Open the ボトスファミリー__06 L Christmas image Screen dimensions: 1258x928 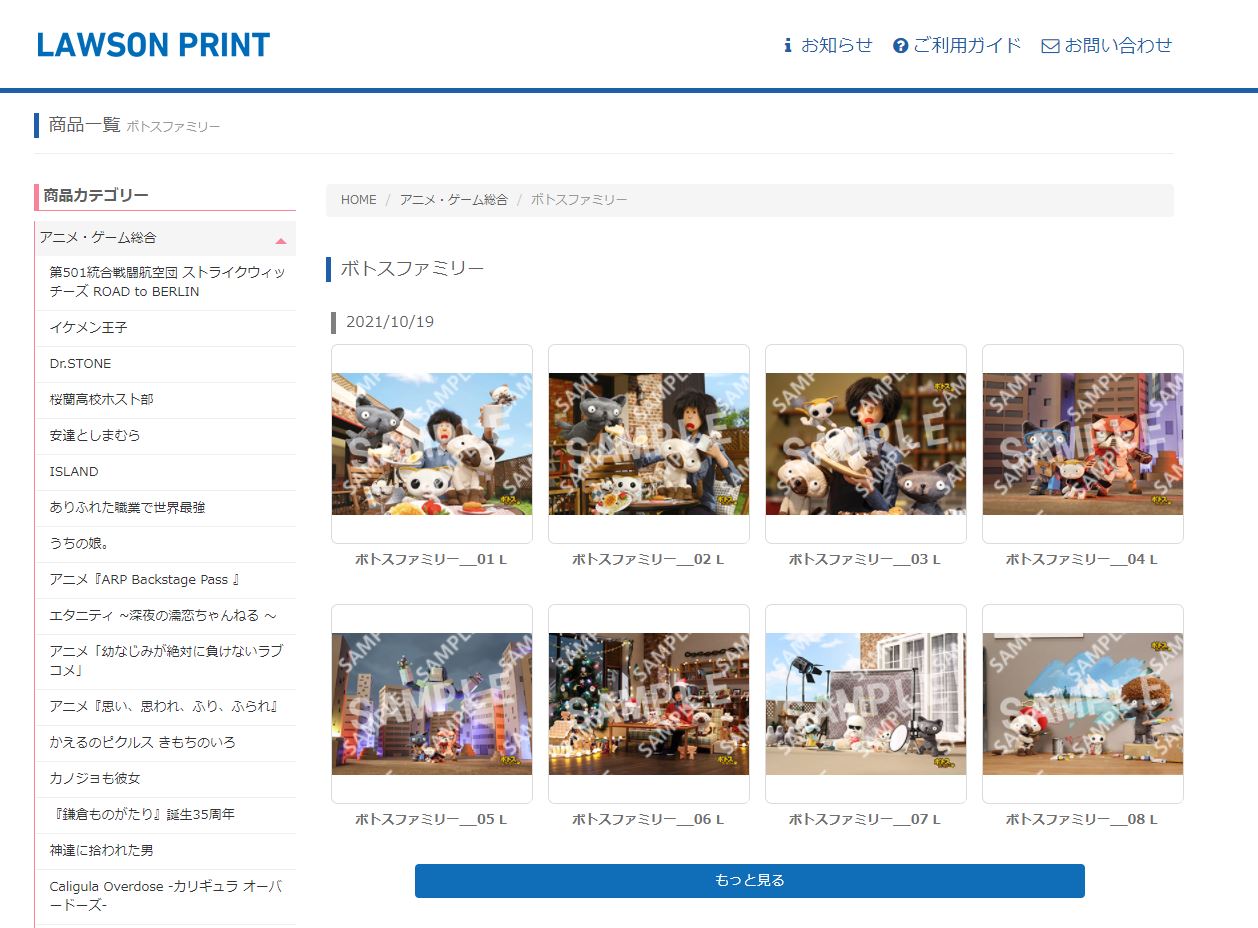click(648, 703)
